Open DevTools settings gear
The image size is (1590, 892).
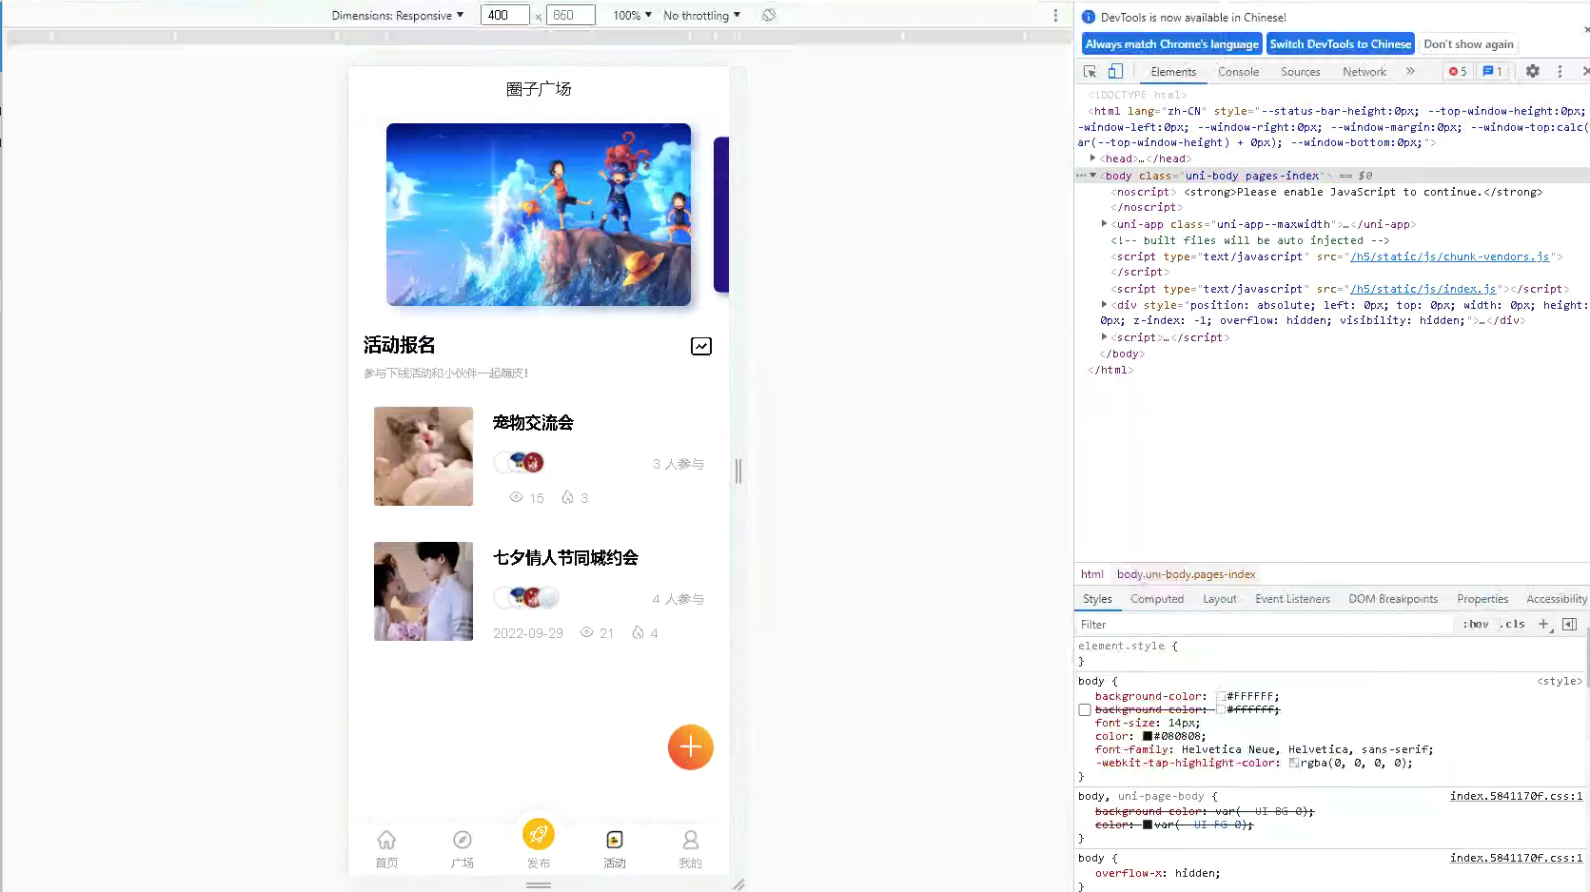(1532, 72)
